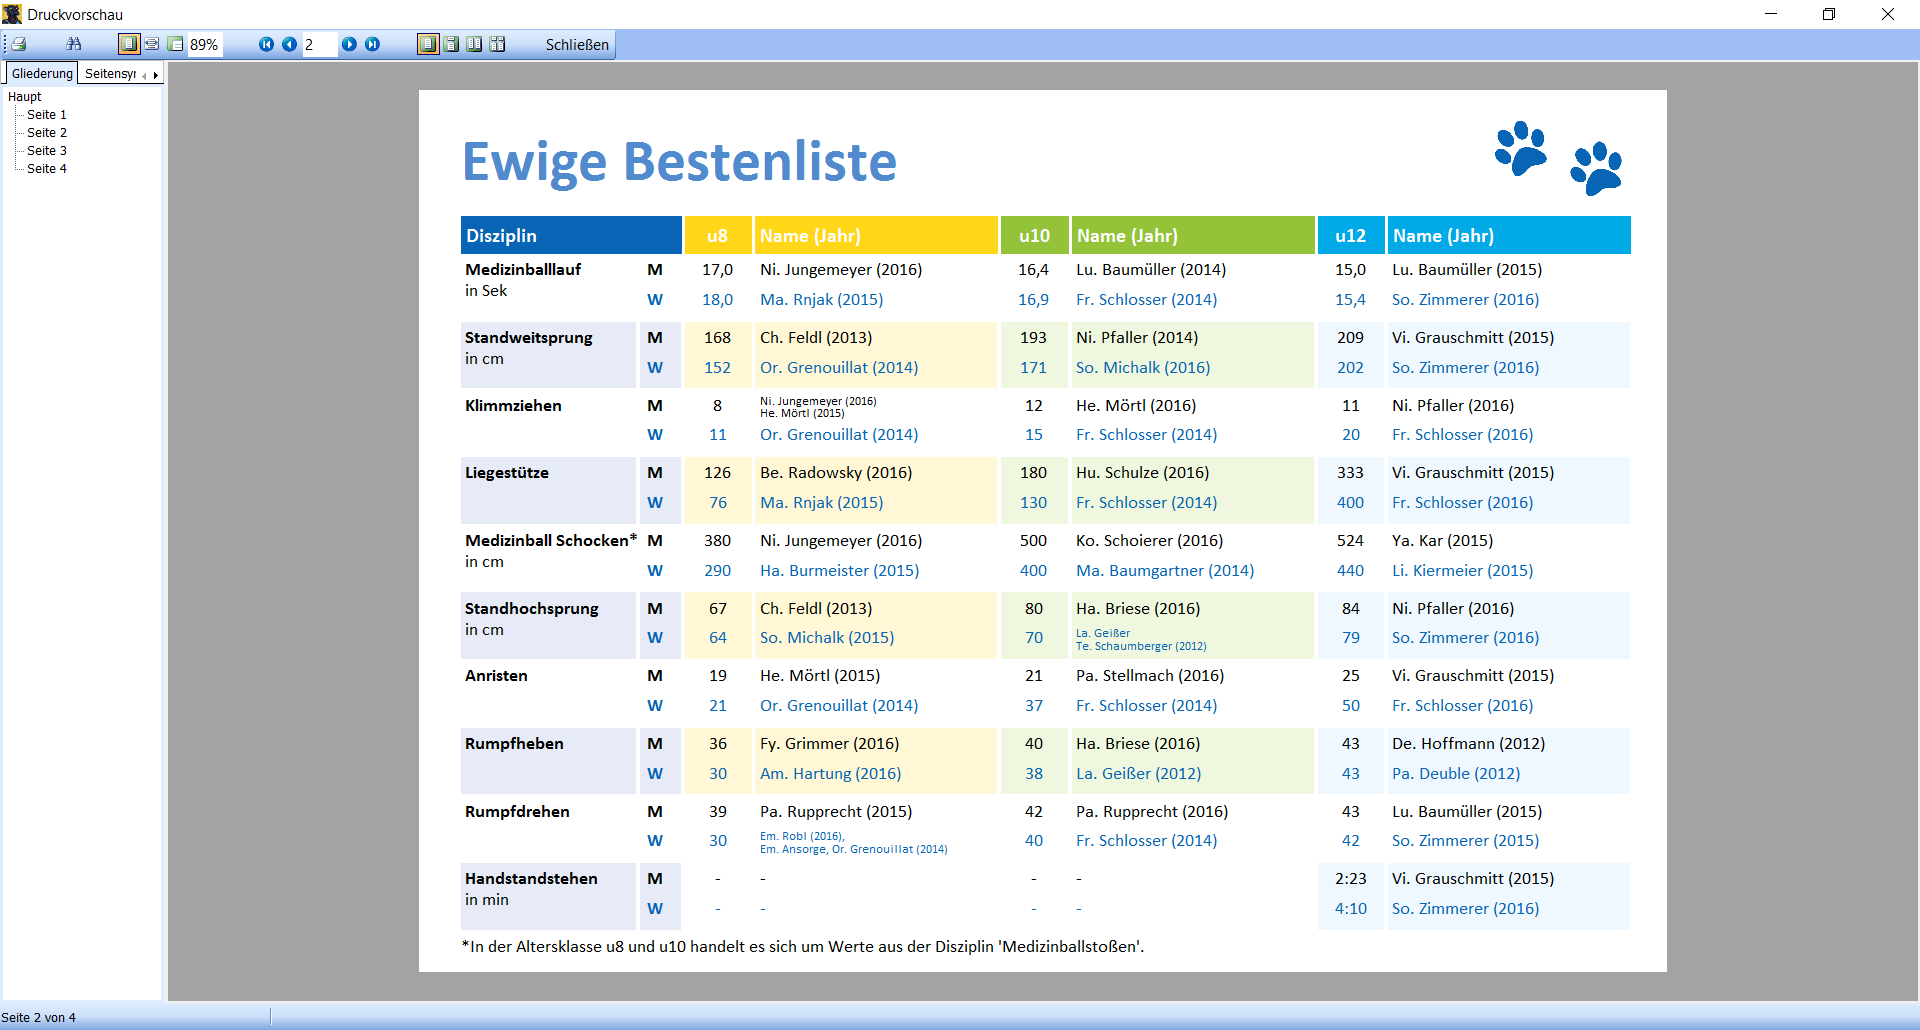Switch to continuous page layout
1920x1030 pixels.
[452, 44]
